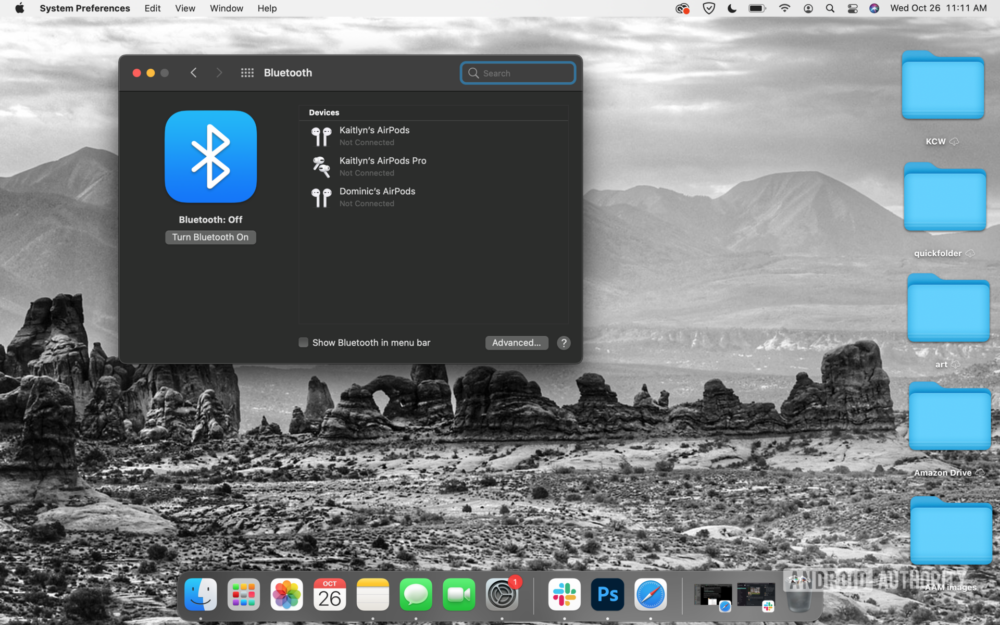
Task: Click the help question mark button
Action: [563, 342]
